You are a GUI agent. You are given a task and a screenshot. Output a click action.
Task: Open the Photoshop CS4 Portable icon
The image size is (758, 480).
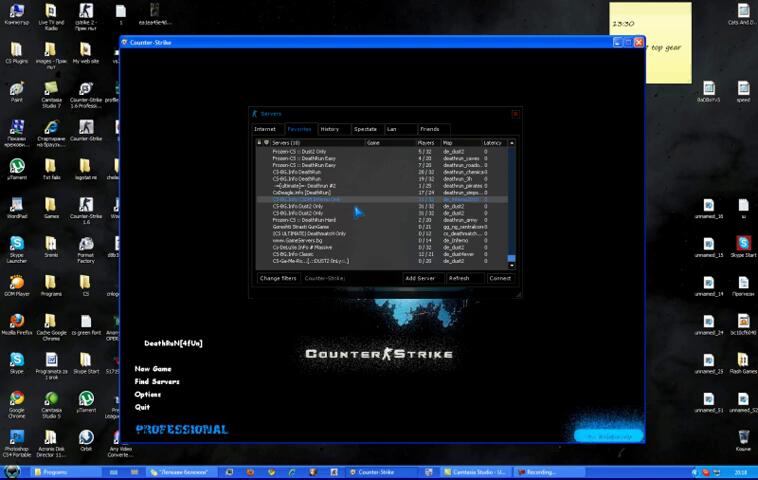(x=17, y=439)
